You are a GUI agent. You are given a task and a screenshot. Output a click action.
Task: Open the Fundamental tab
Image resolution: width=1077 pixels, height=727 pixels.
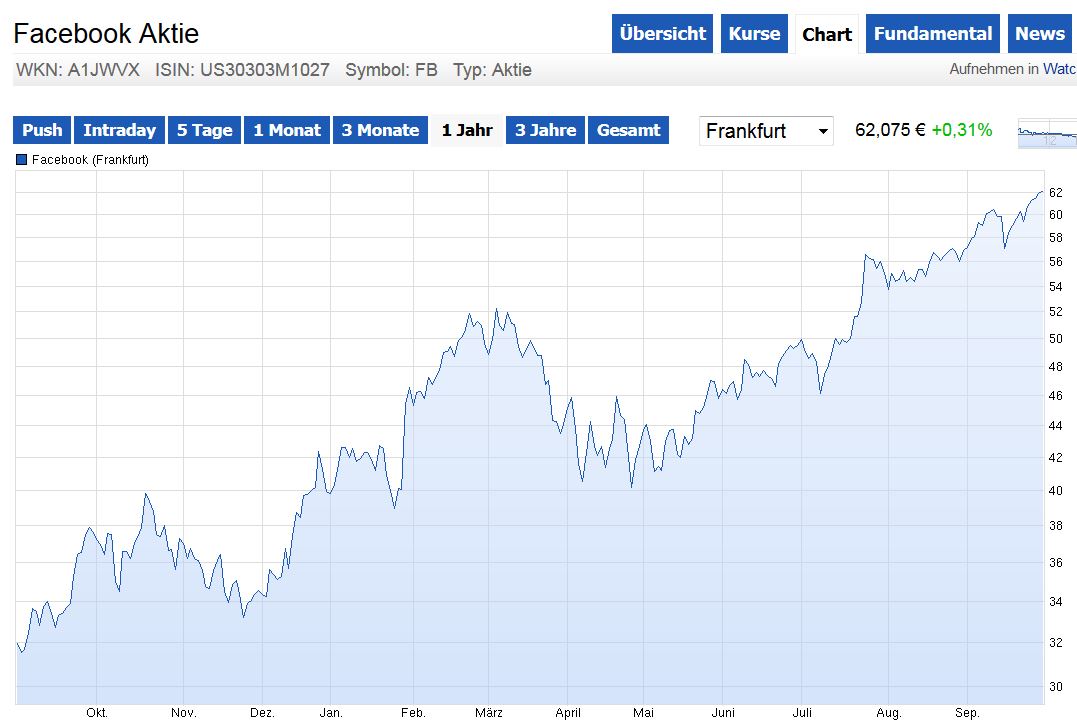click(932, 33)
